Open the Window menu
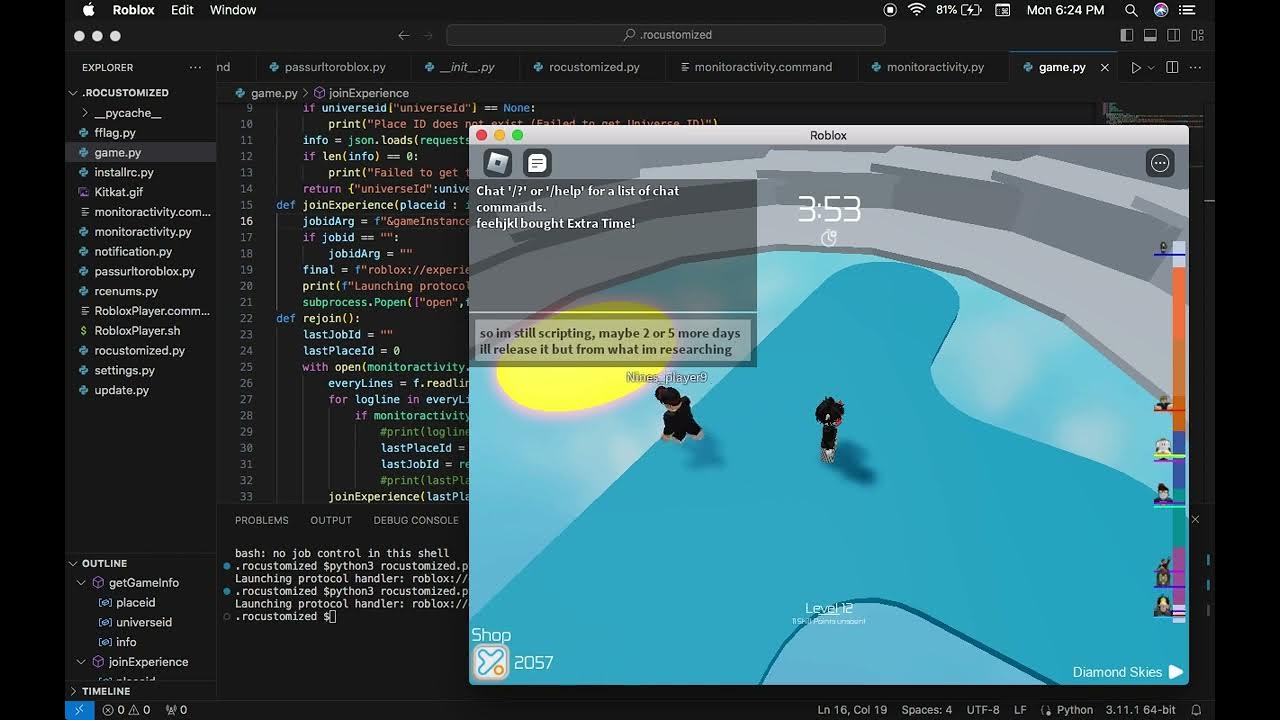Viewport: 1280px width, 720px height. coord(233,10)
